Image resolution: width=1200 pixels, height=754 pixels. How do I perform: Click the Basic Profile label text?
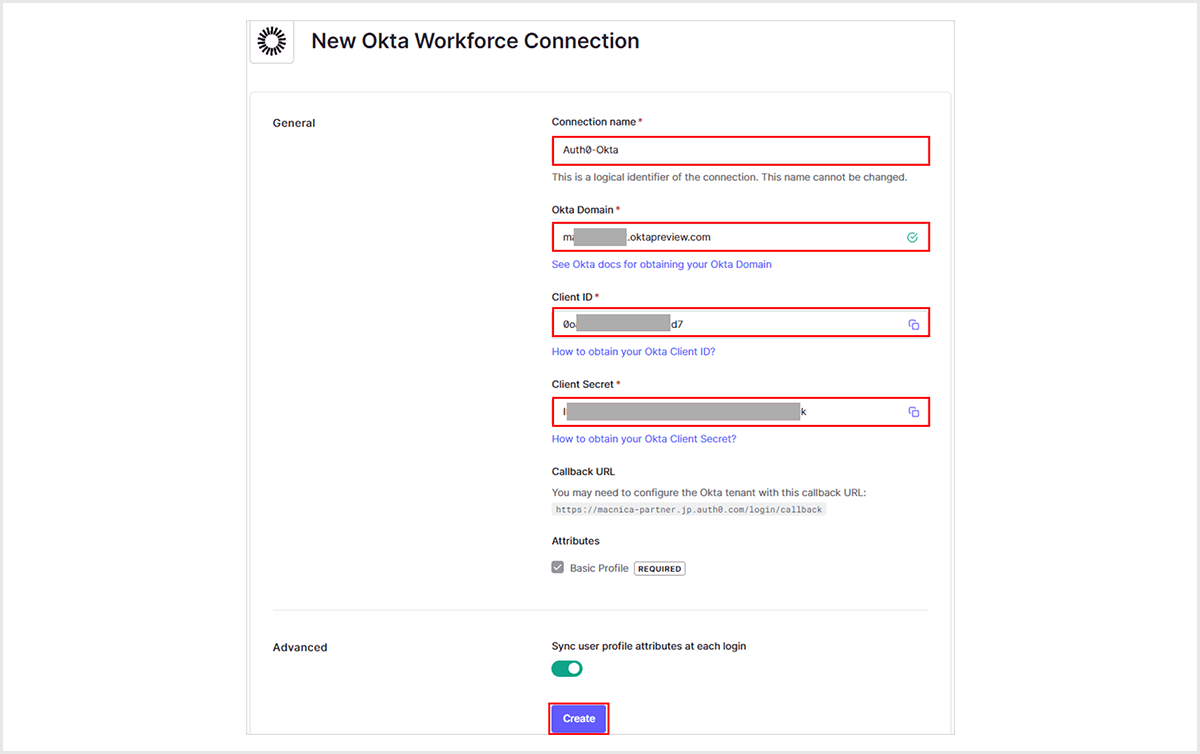[599, 568]
